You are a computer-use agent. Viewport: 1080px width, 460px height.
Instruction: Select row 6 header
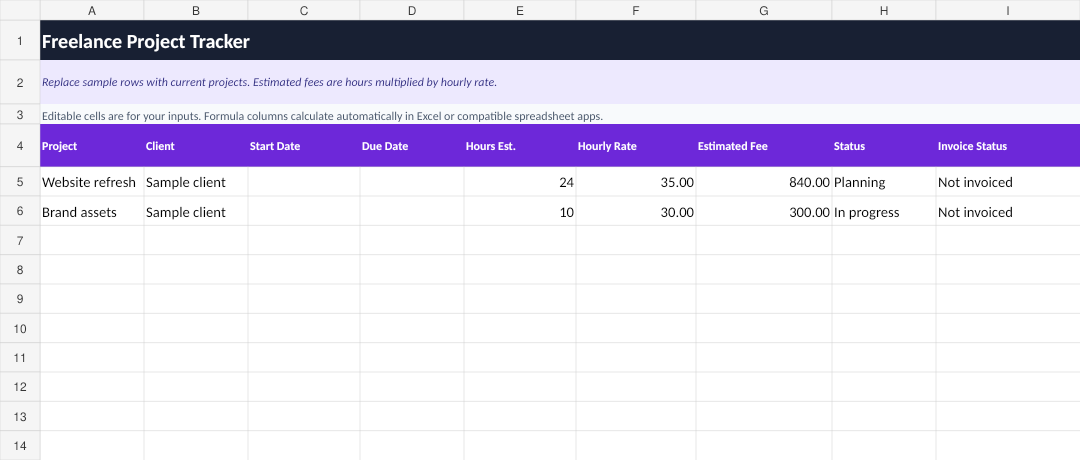click(x=20, y=211)
